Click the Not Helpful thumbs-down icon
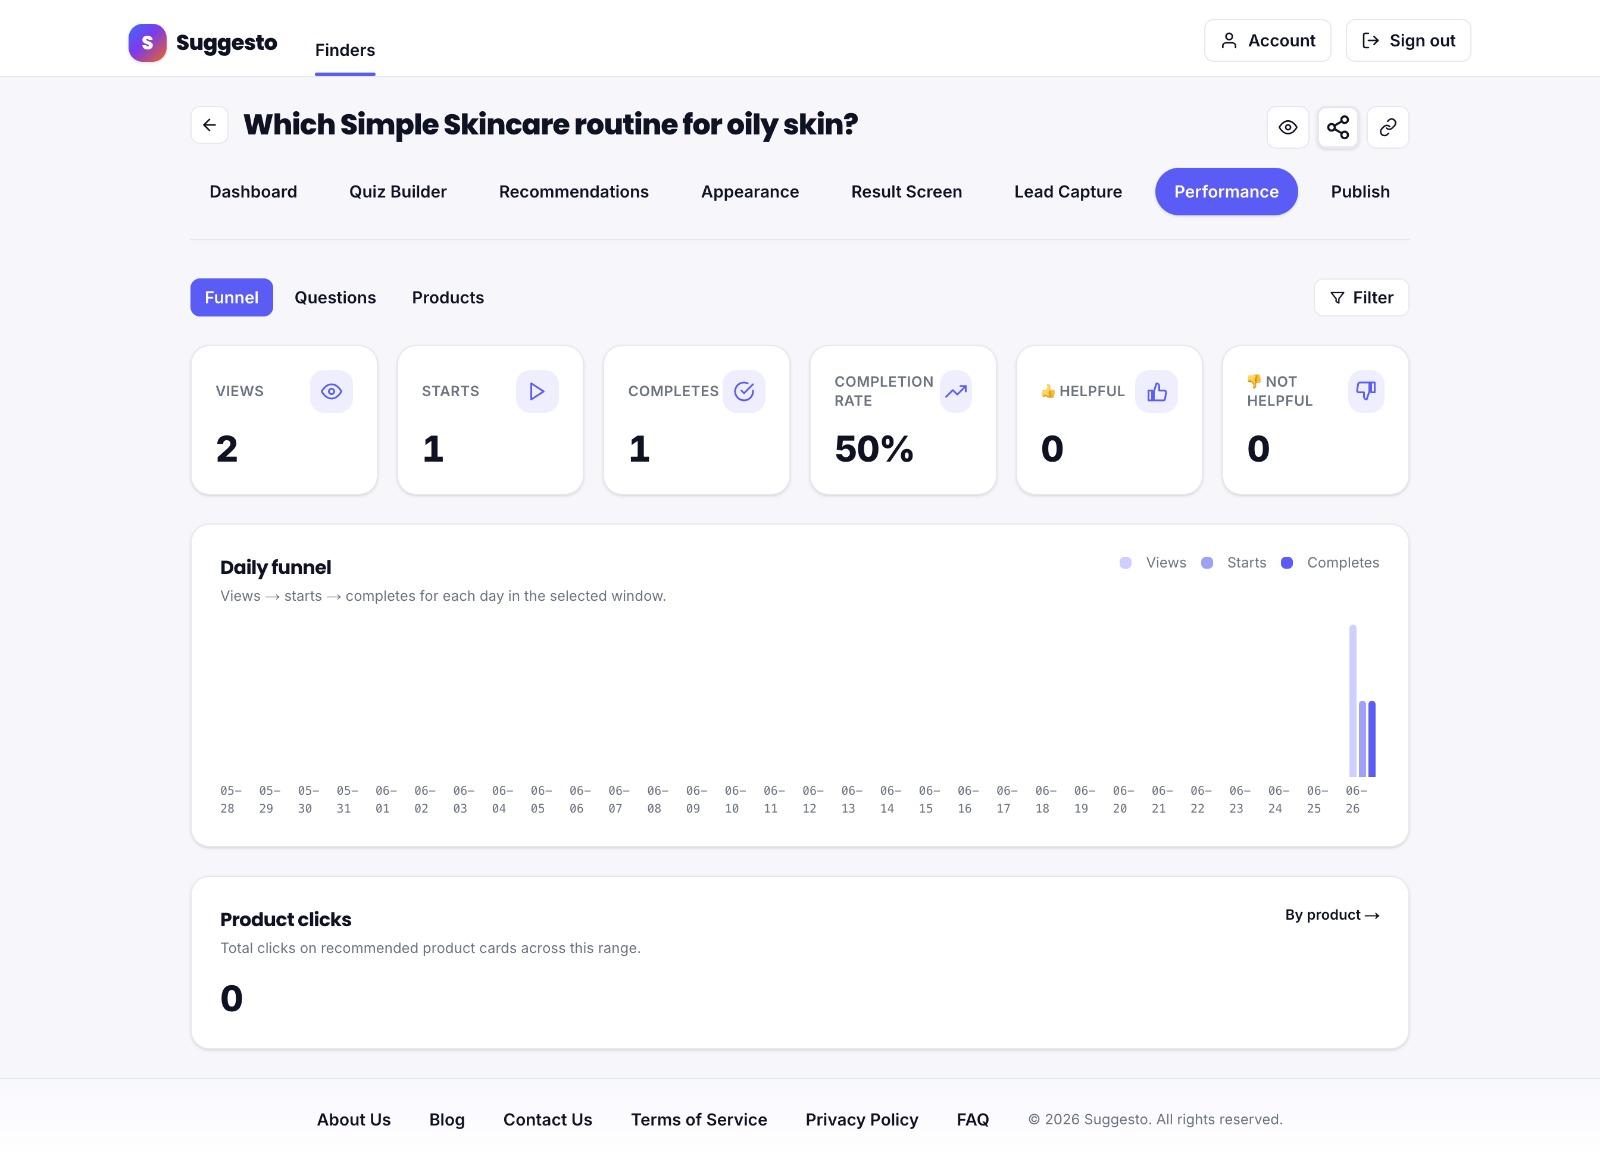Image resolution: width=1600 pixels, height=1160 pixels. pos(1366,391)
